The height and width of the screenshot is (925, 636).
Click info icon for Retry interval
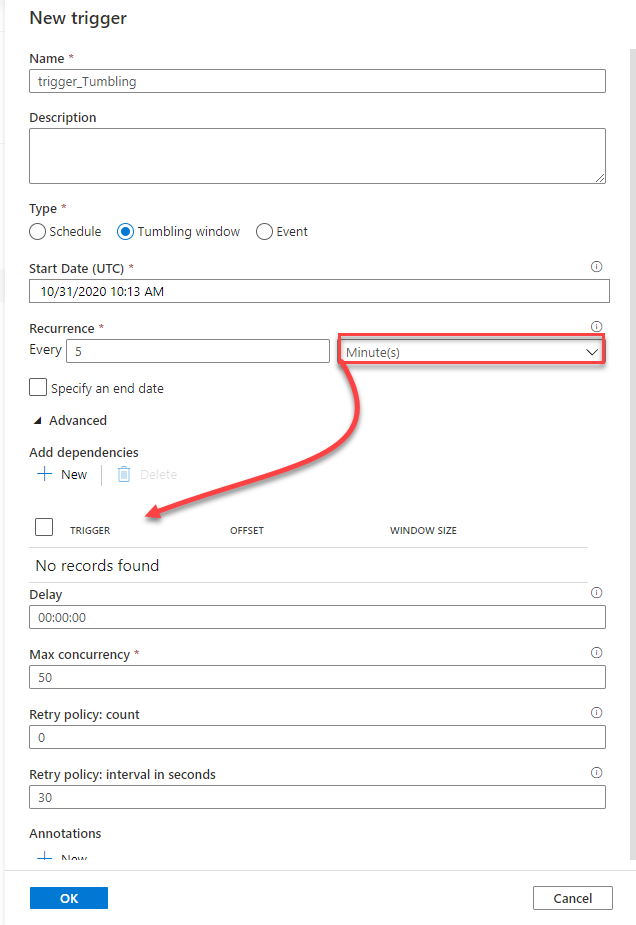click(597, 773)
